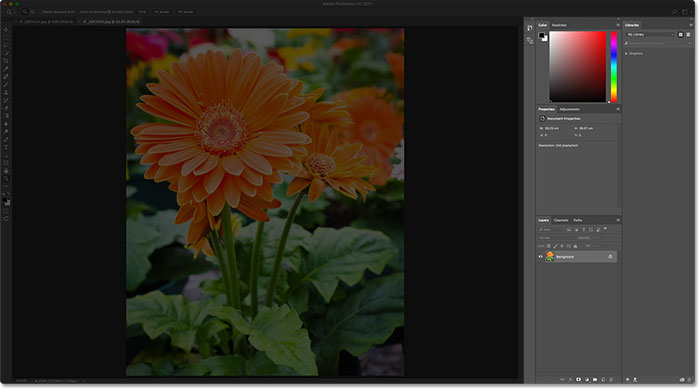Click the Fit Screen button
The image size is (700, 390).
click(162, 12)
